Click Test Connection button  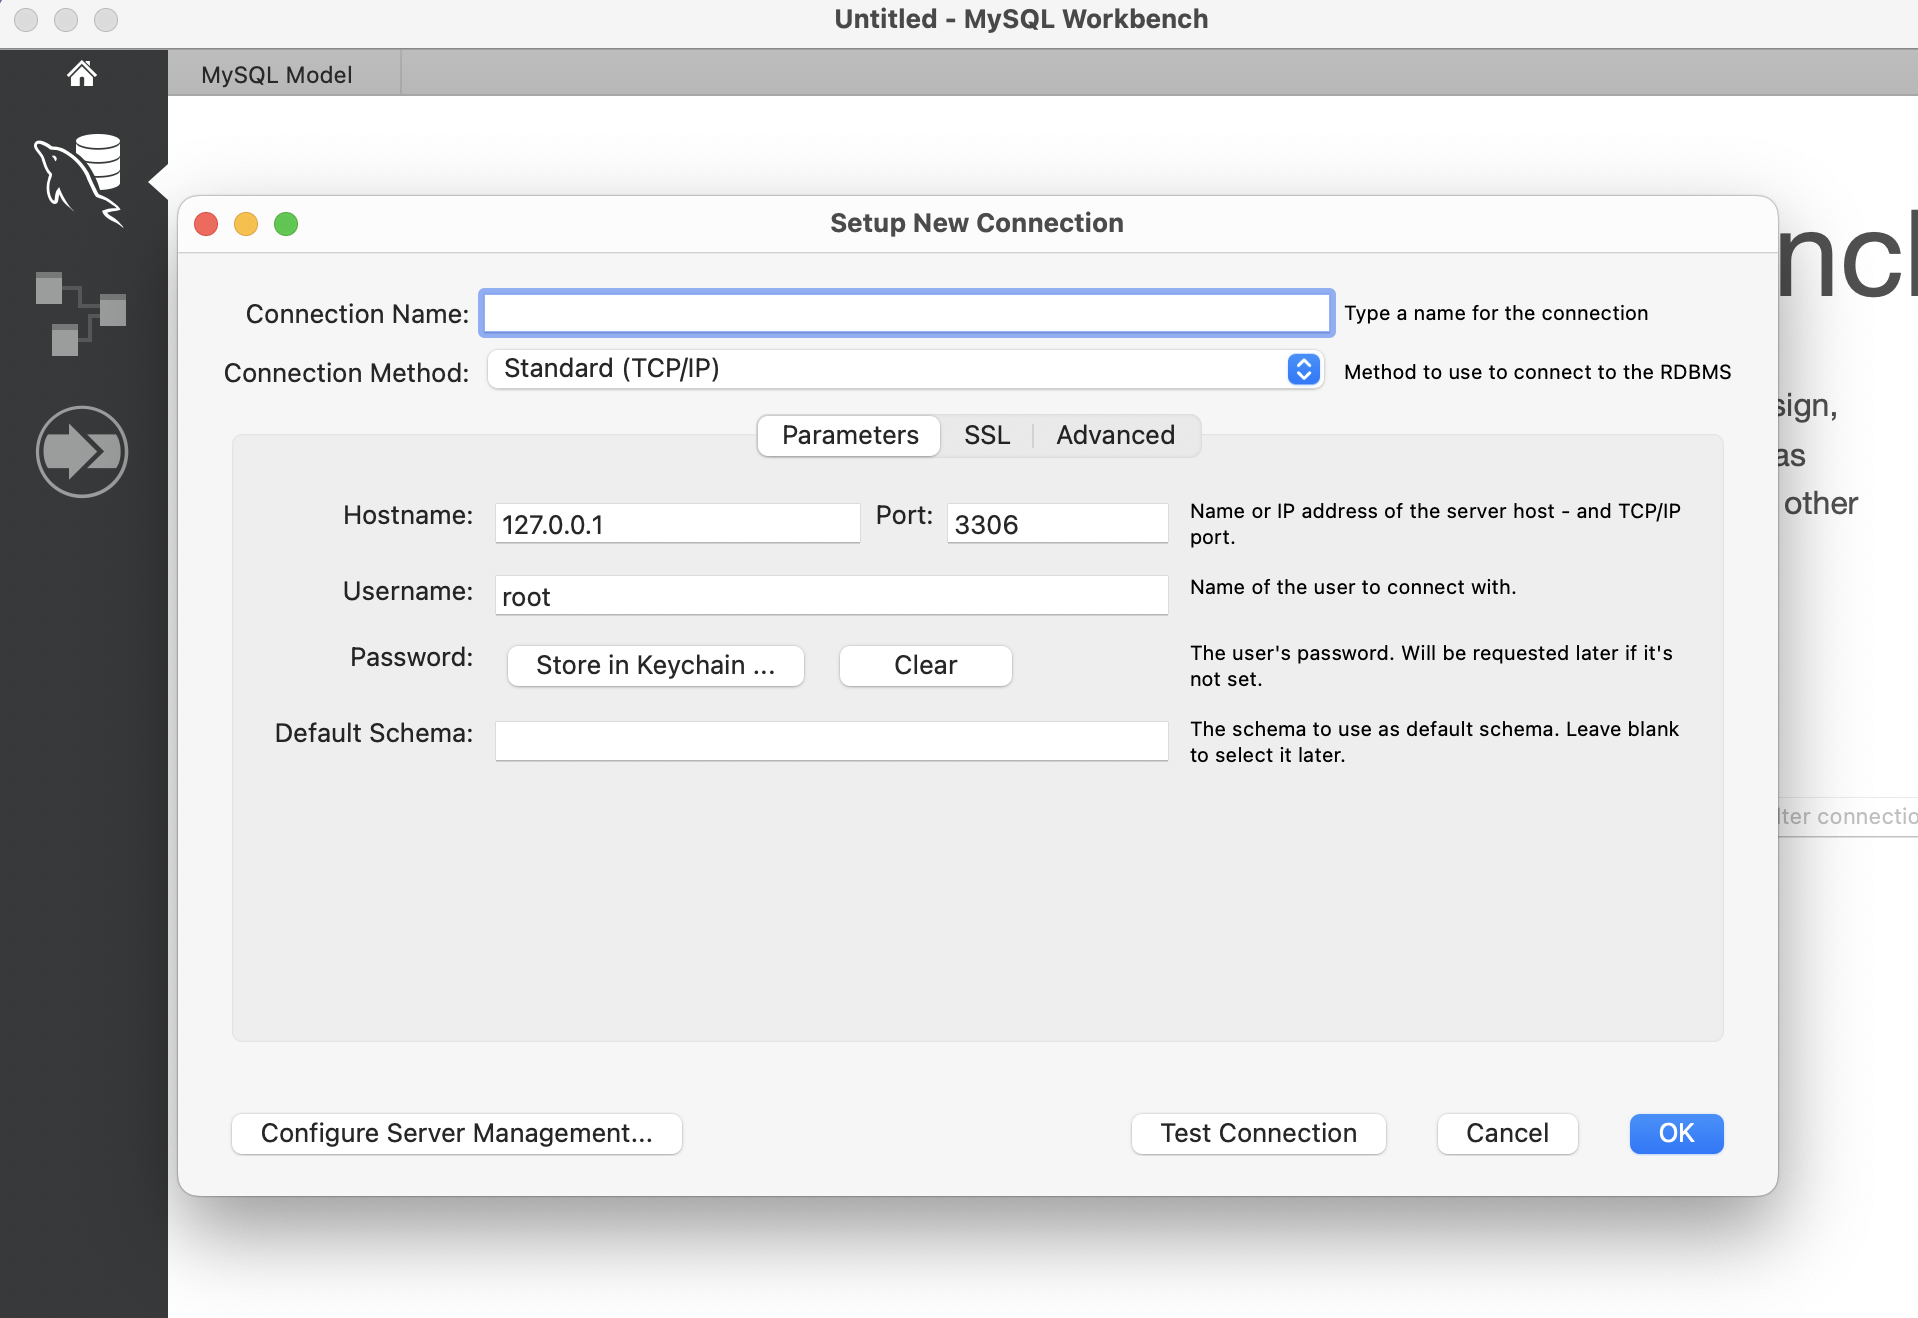pyautogui.click(x=1258, y=1134)
